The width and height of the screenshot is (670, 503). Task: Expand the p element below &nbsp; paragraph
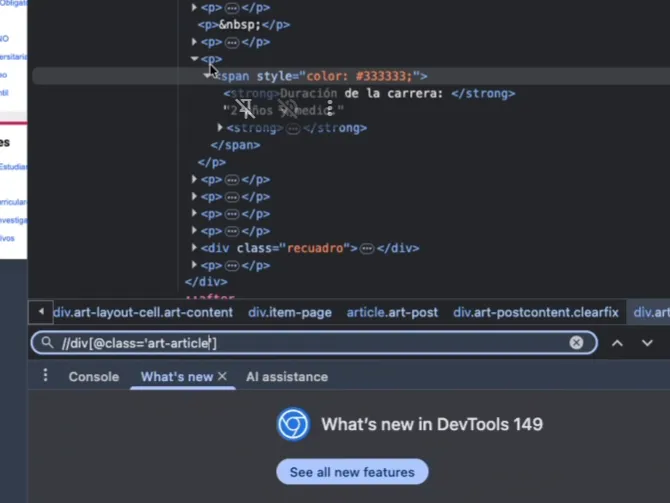pyautogui.click(x=194, y=42)
